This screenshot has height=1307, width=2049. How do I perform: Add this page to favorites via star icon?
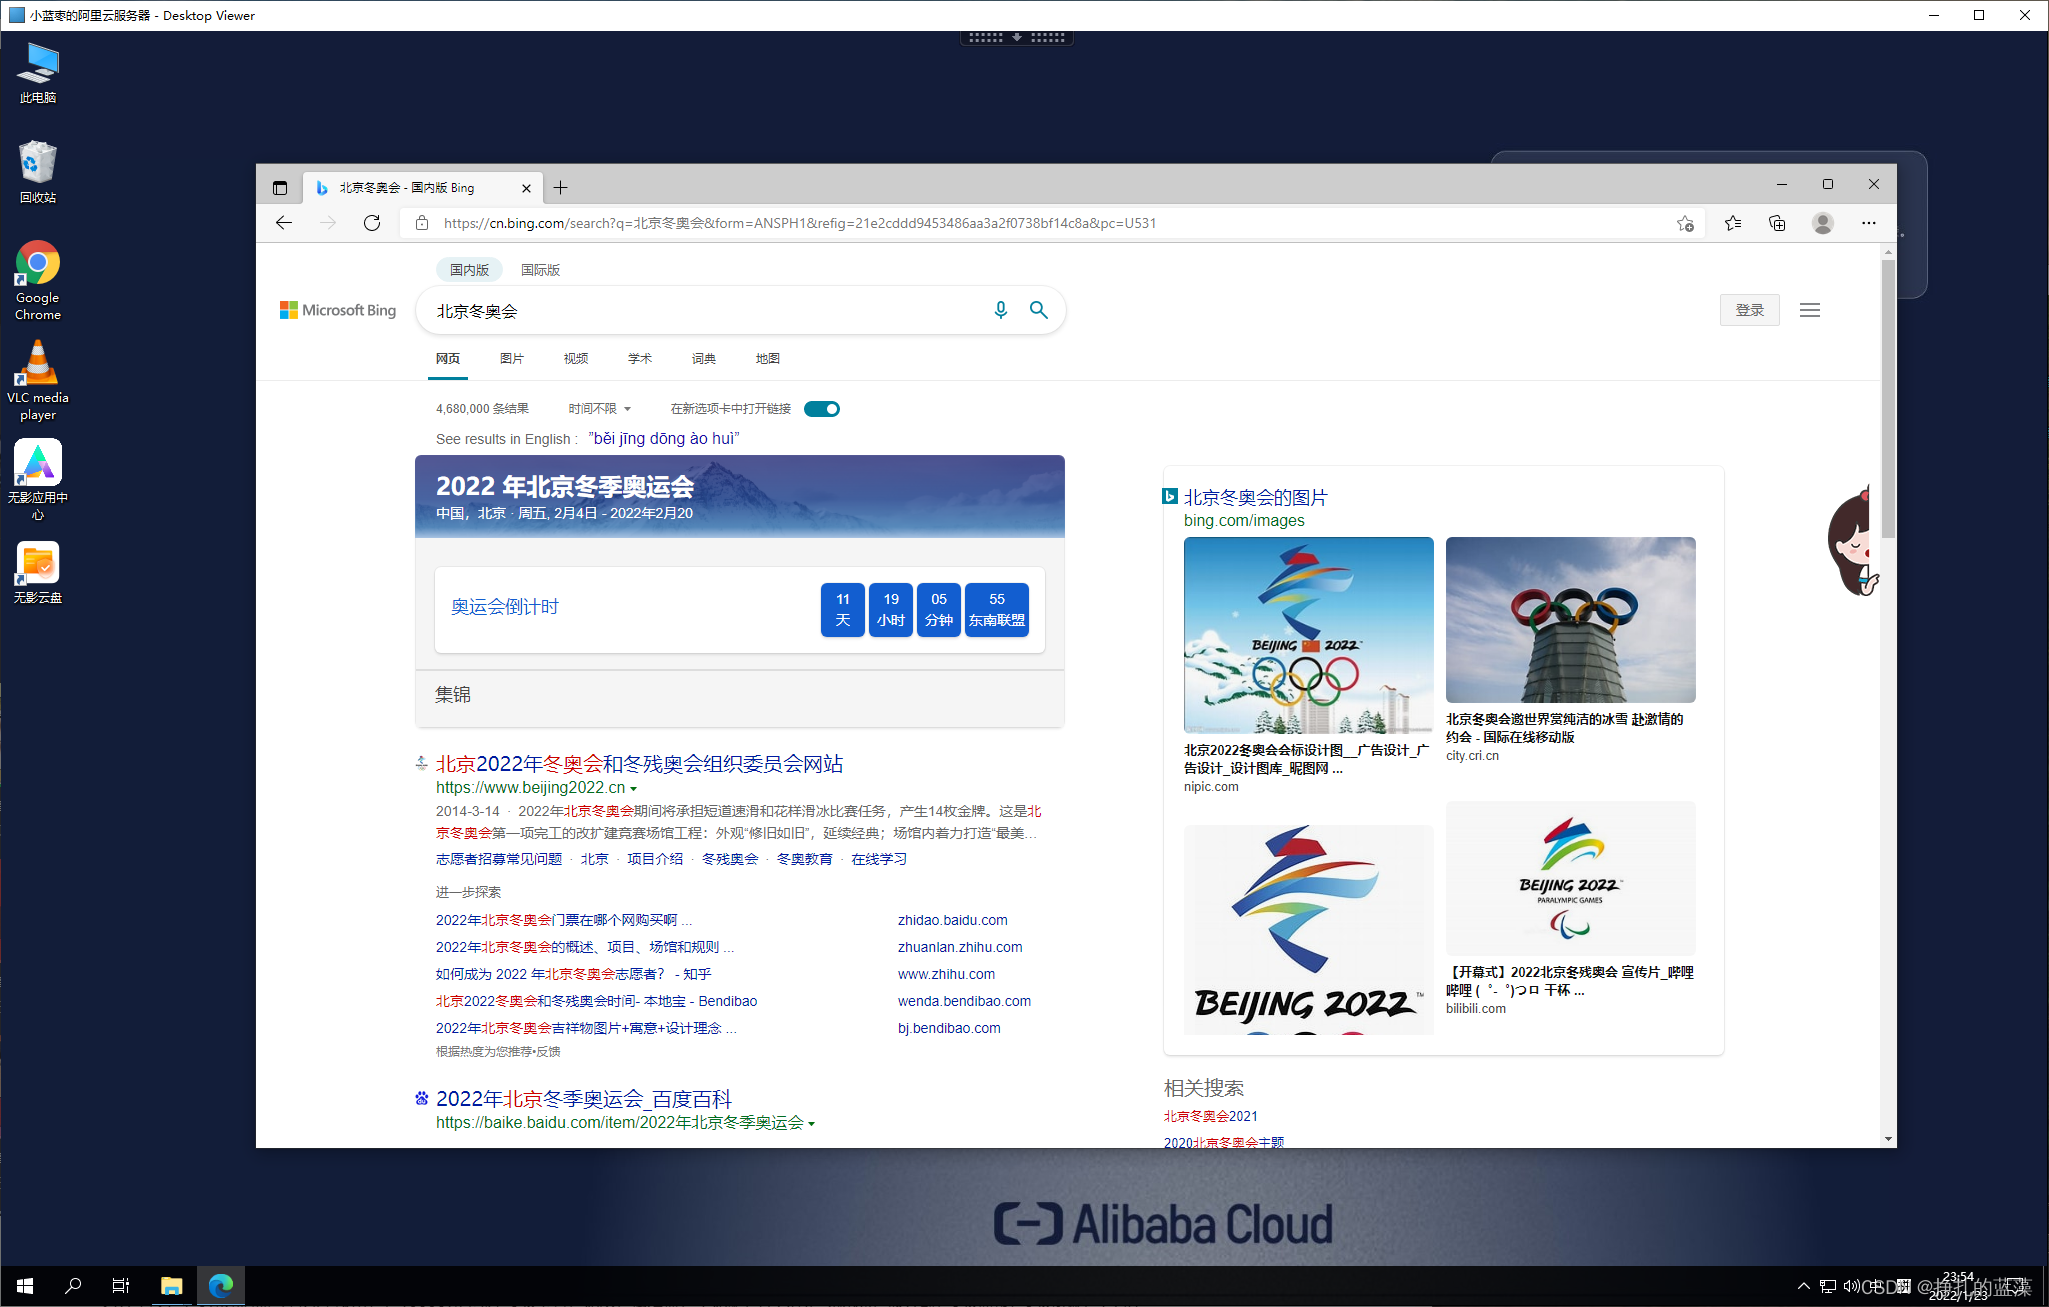1686,223
